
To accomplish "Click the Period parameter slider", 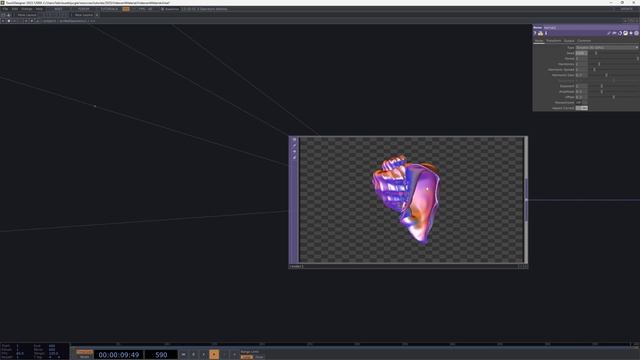I will pyautogui.click(x=613, y=58).
